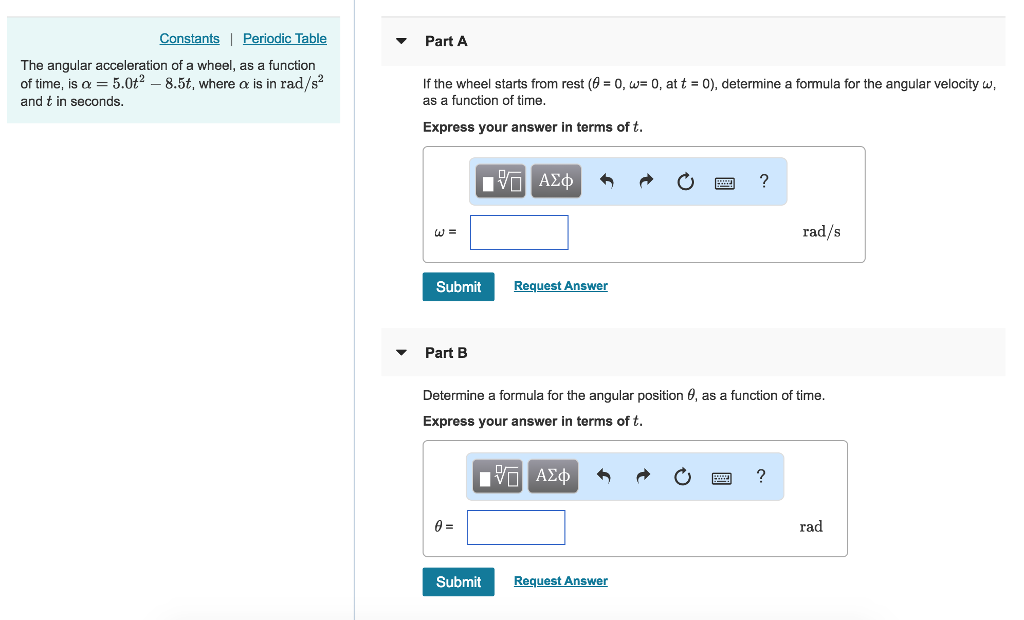1024x620 pixels.
Task: Open the Constants reference
Action: (x=189, y=38)
